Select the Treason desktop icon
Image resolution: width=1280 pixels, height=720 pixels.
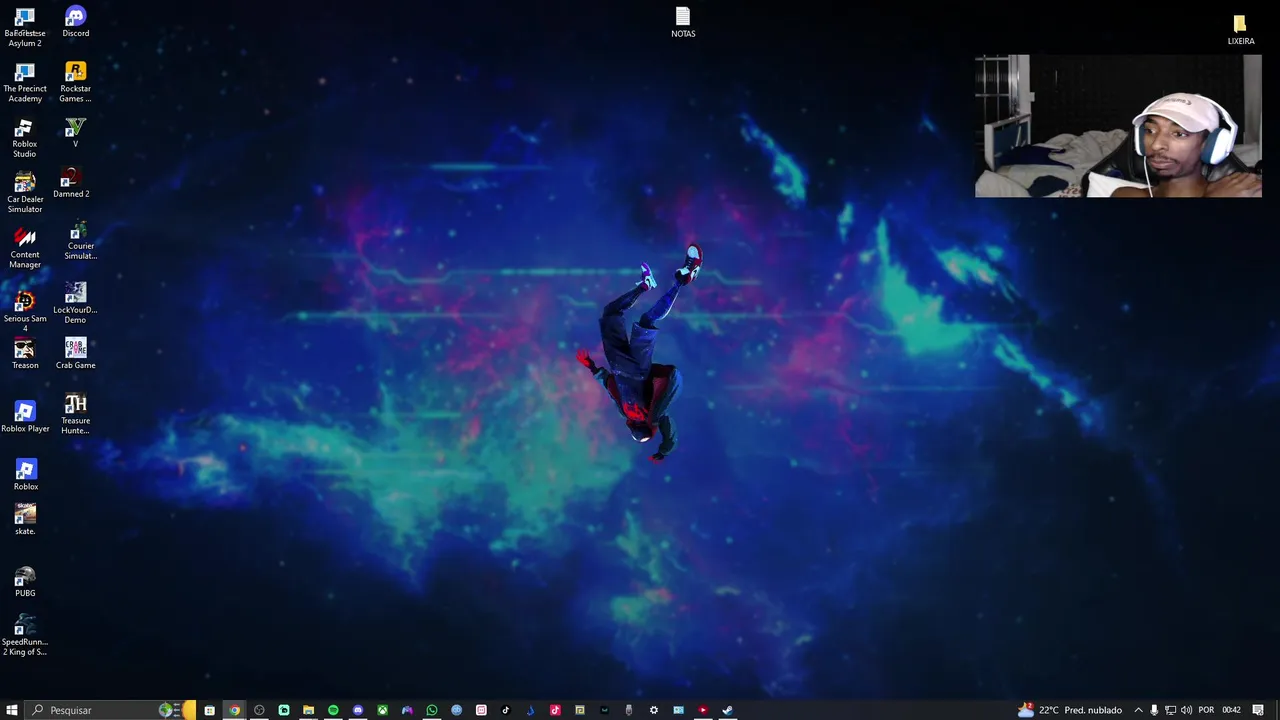[25, 354]
